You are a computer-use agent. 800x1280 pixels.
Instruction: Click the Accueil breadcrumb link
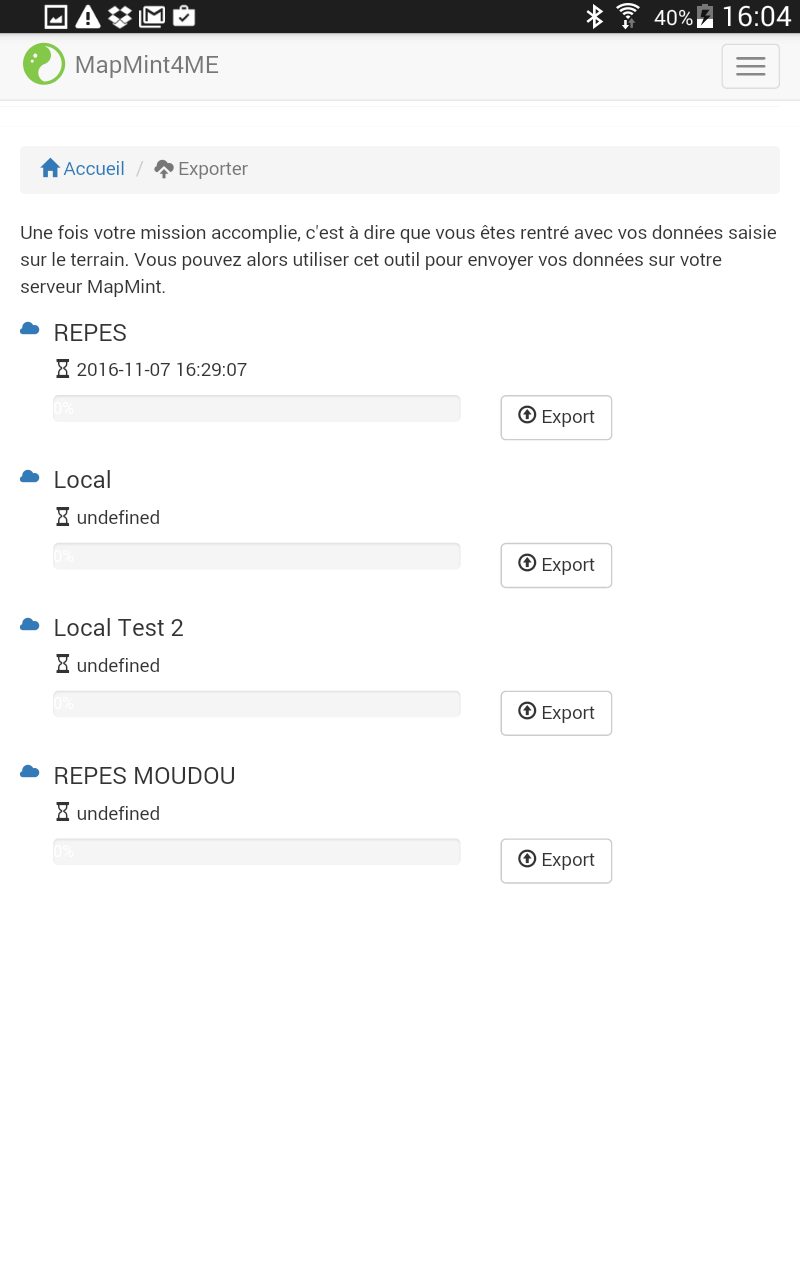[94, 169]
